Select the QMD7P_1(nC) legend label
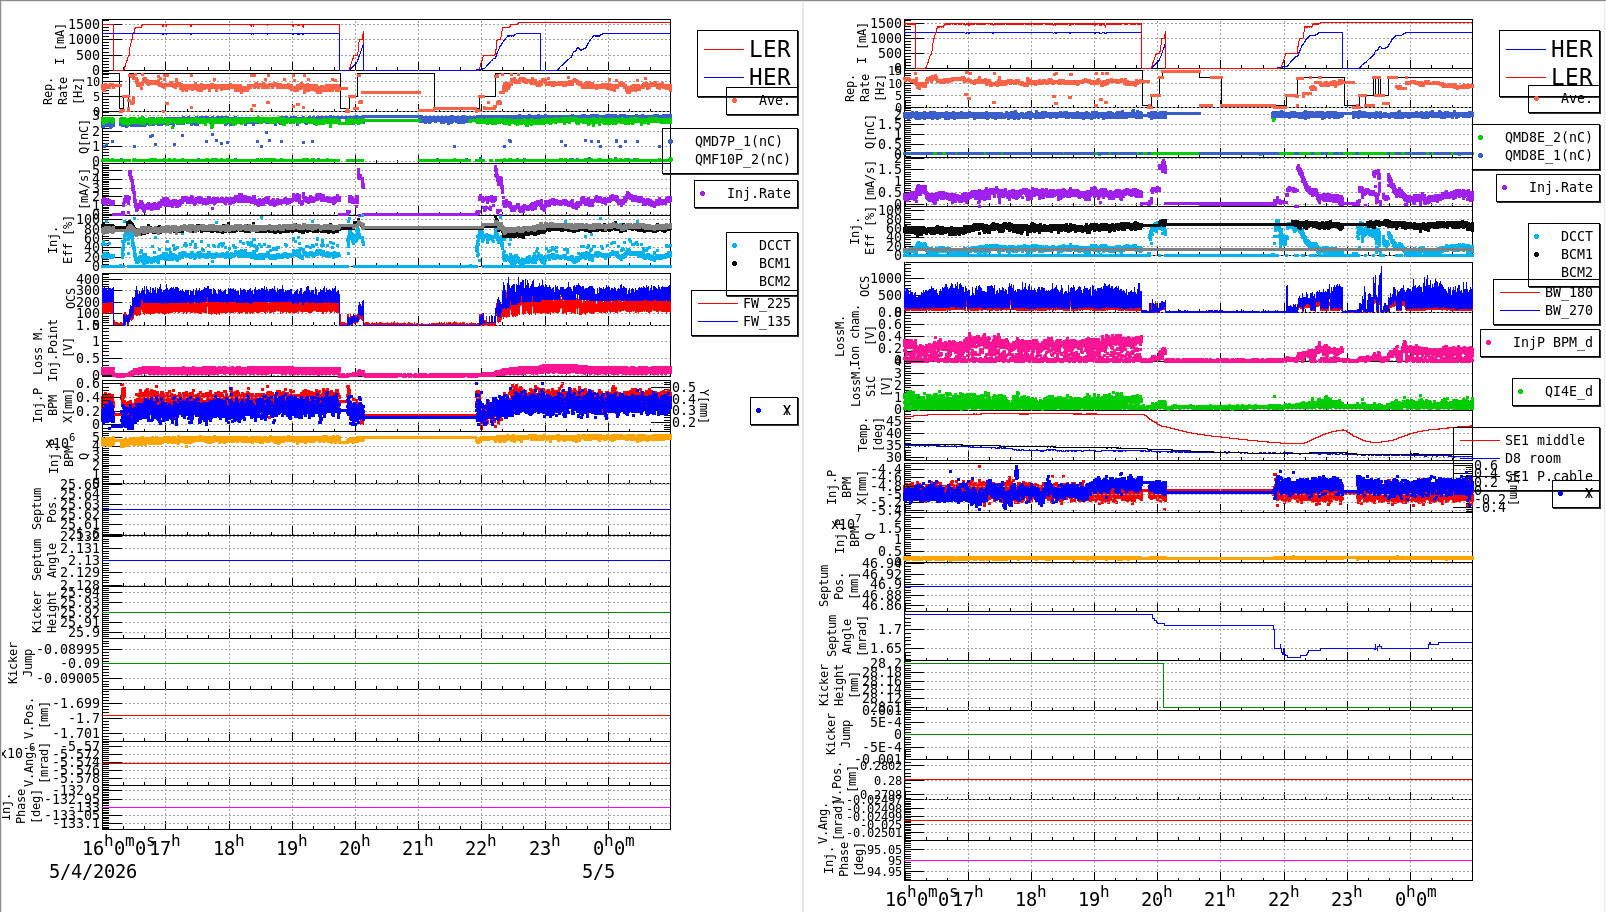The width and height of the screenshot is (1606, 912). pyautogui.click(x=738, y=141)
